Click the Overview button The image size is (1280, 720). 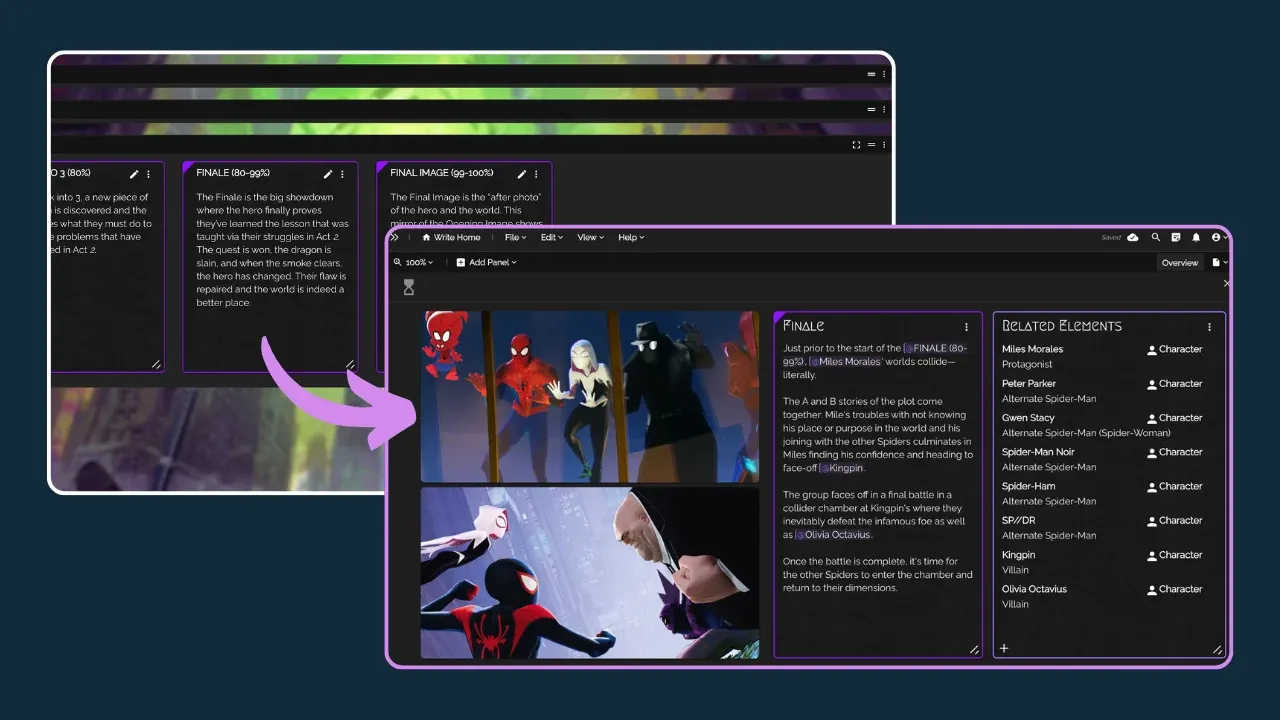point(1180,263)
